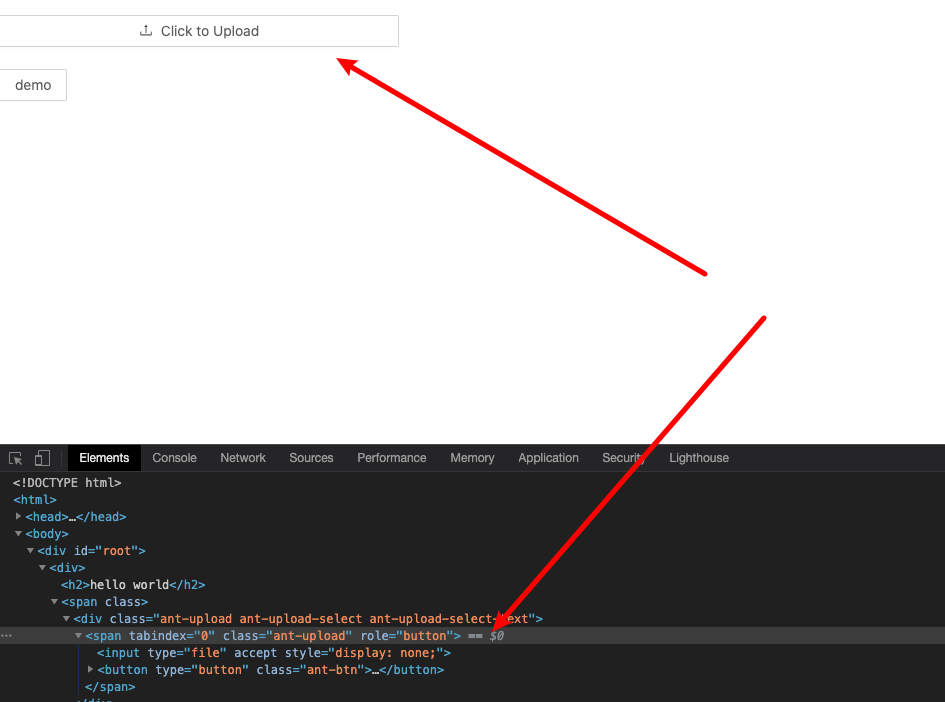The height and width of the screenshot is (702, 945).
Task: Expand the head element node
Action: [18, 516]
